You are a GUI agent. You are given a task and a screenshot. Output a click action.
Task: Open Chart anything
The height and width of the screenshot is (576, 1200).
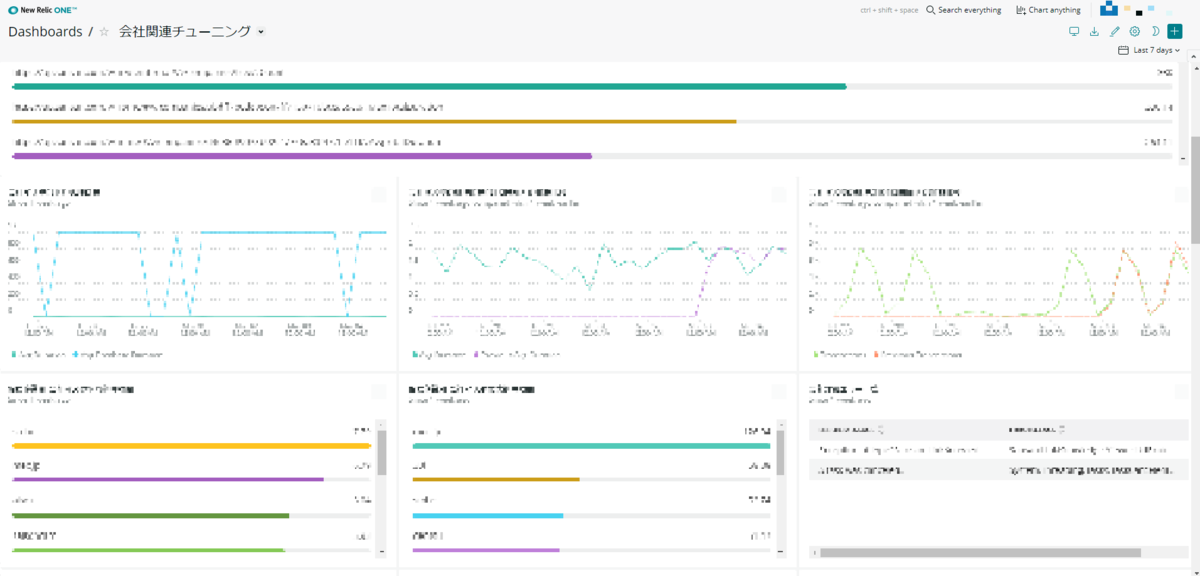[x=1048, y=10]
